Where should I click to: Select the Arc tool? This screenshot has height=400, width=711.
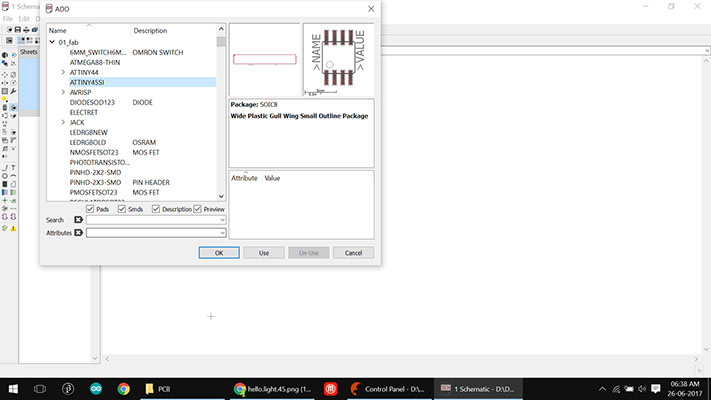tap(14, 176)
